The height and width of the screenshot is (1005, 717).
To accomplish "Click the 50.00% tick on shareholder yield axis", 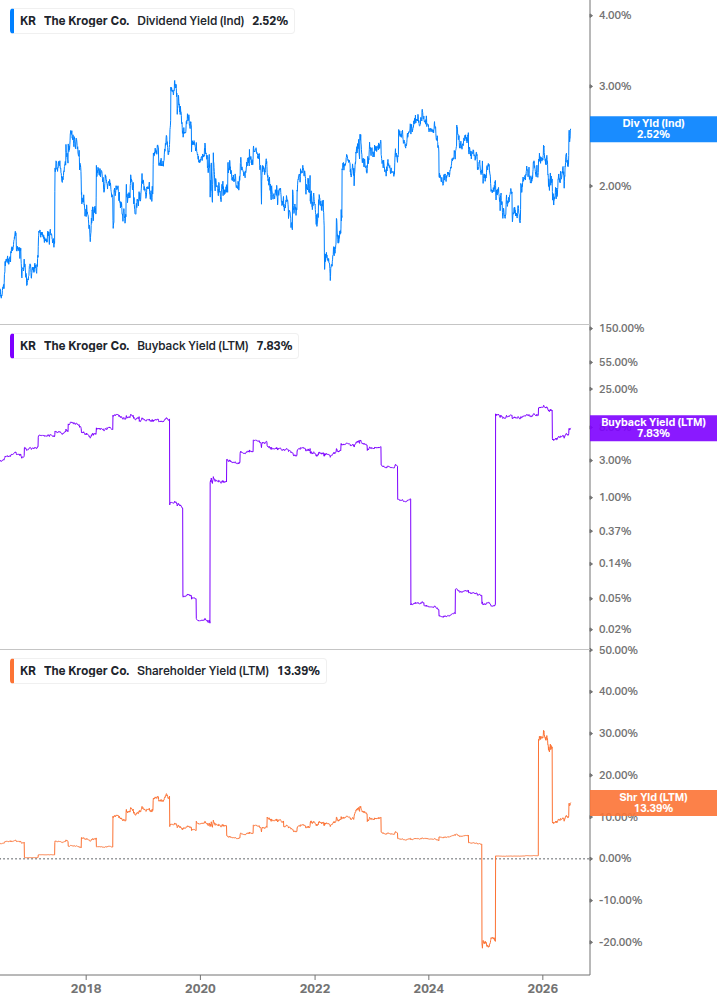I will (x=618, y=651).
